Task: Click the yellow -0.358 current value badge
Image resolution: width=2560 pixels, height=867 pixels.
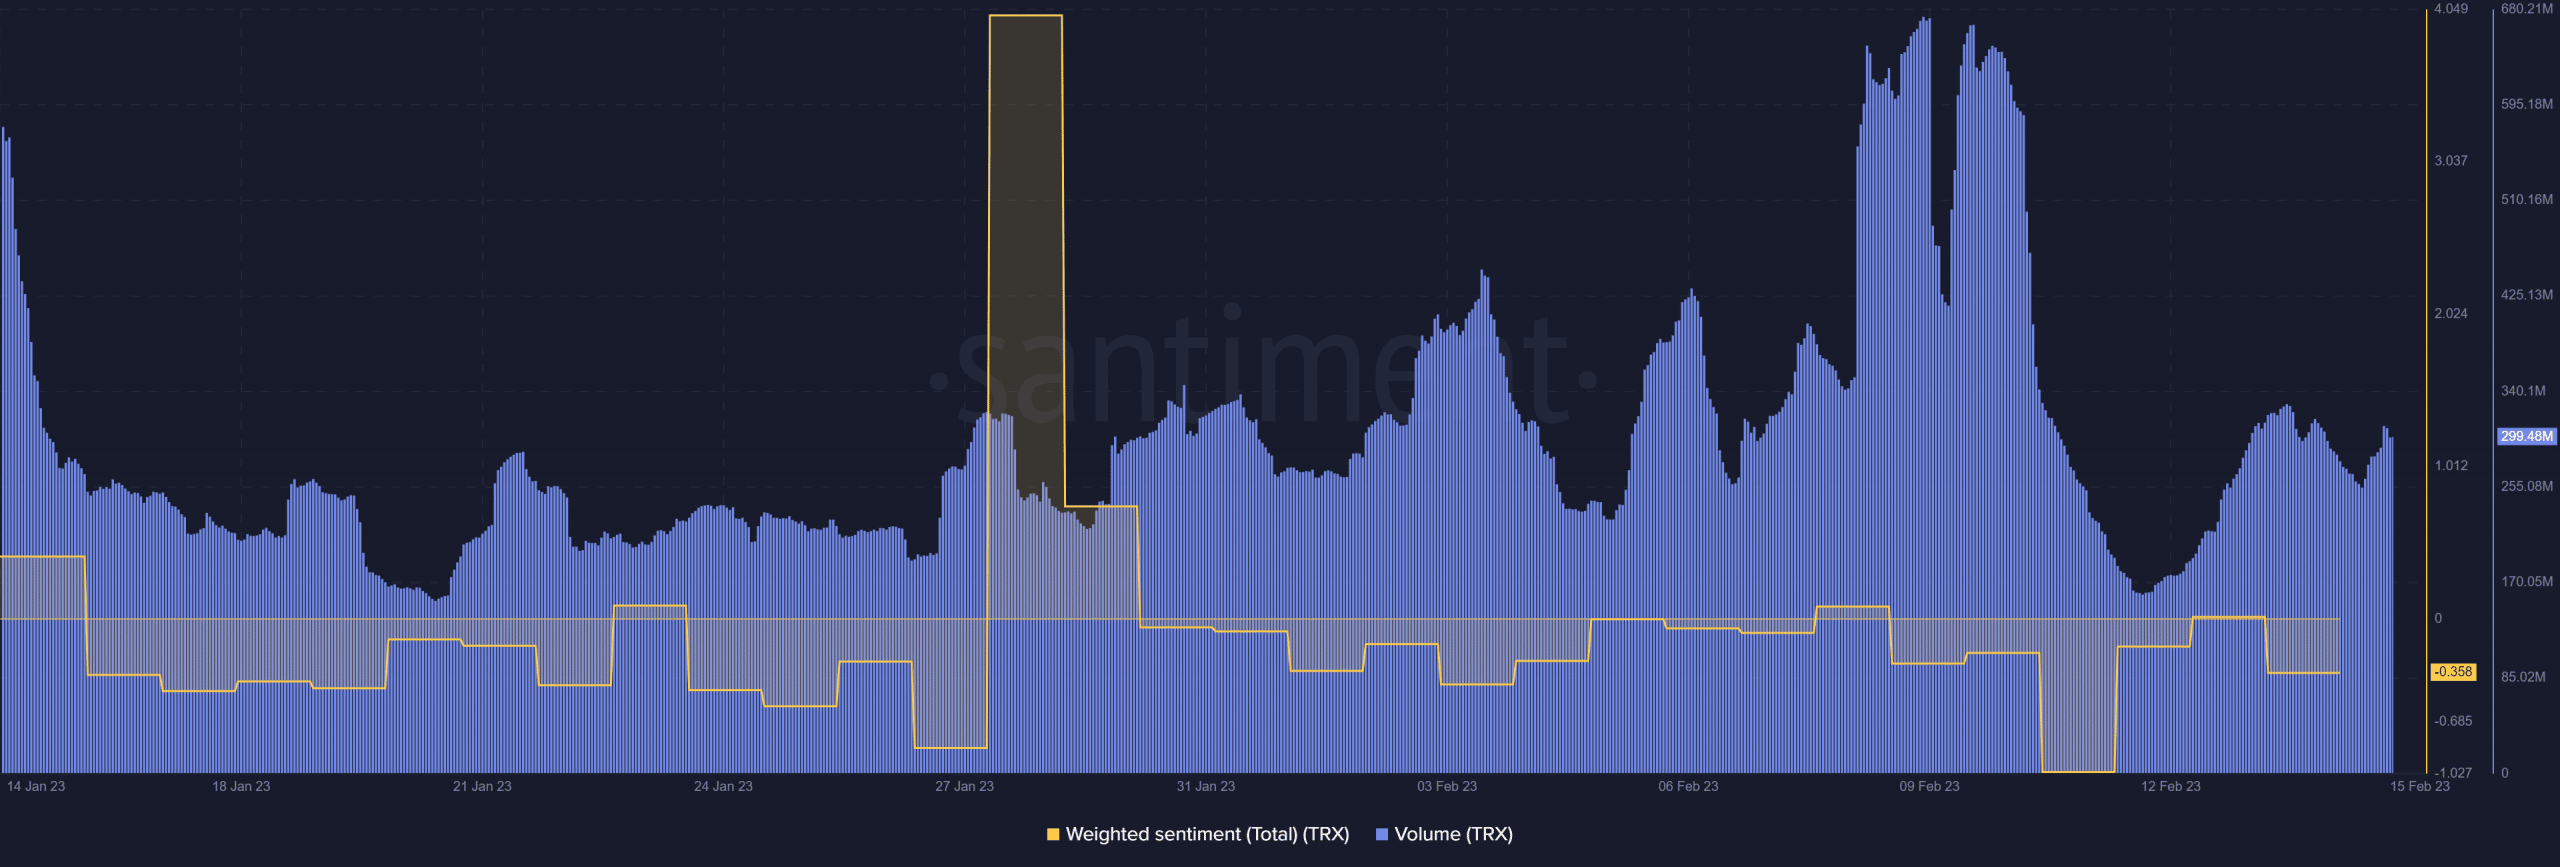Action: pyautogui.click(x=2453, y=672)
